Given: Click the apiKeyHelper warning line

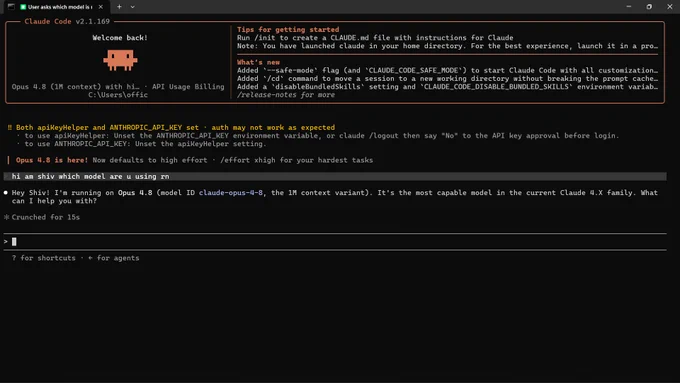Looking at the screenshot, I should click(x=171, y=128).
